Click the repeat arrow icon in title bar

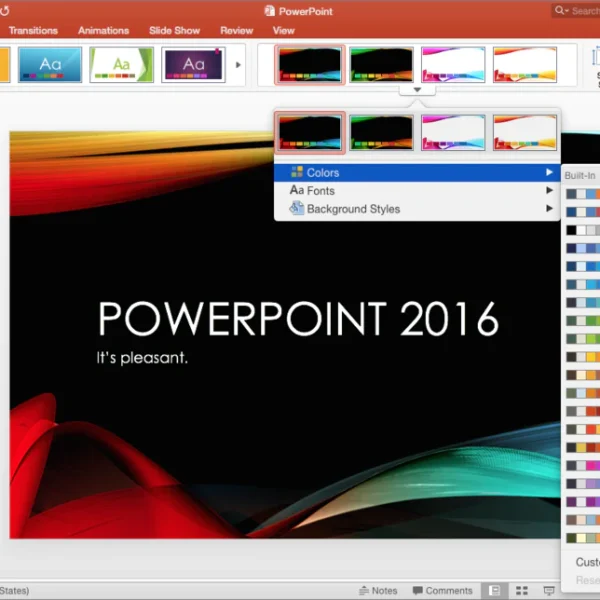coord(4,11)
